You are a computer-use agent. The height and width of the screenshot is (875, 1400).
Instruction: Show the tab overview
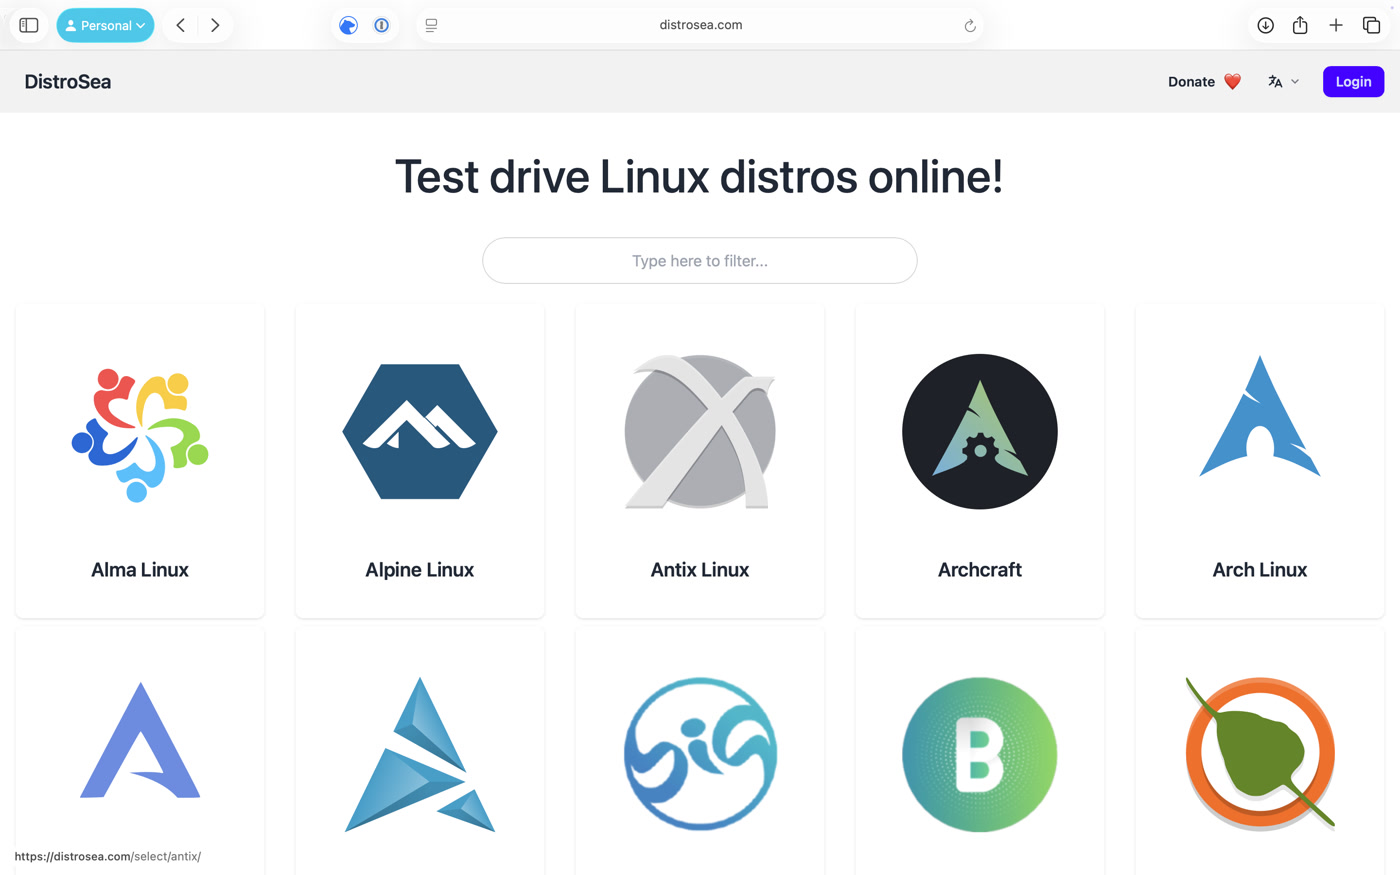[1371, 25]
